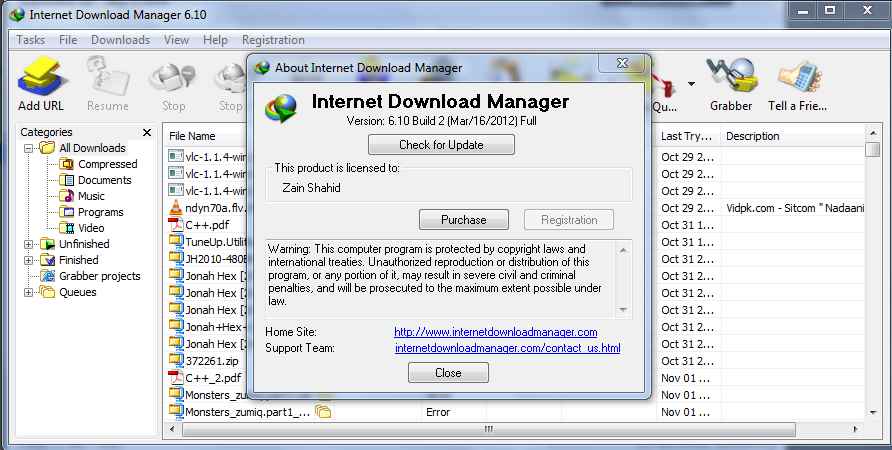892x450 pixels.
Task: Open the Help menu
Action: coord(215,40)
